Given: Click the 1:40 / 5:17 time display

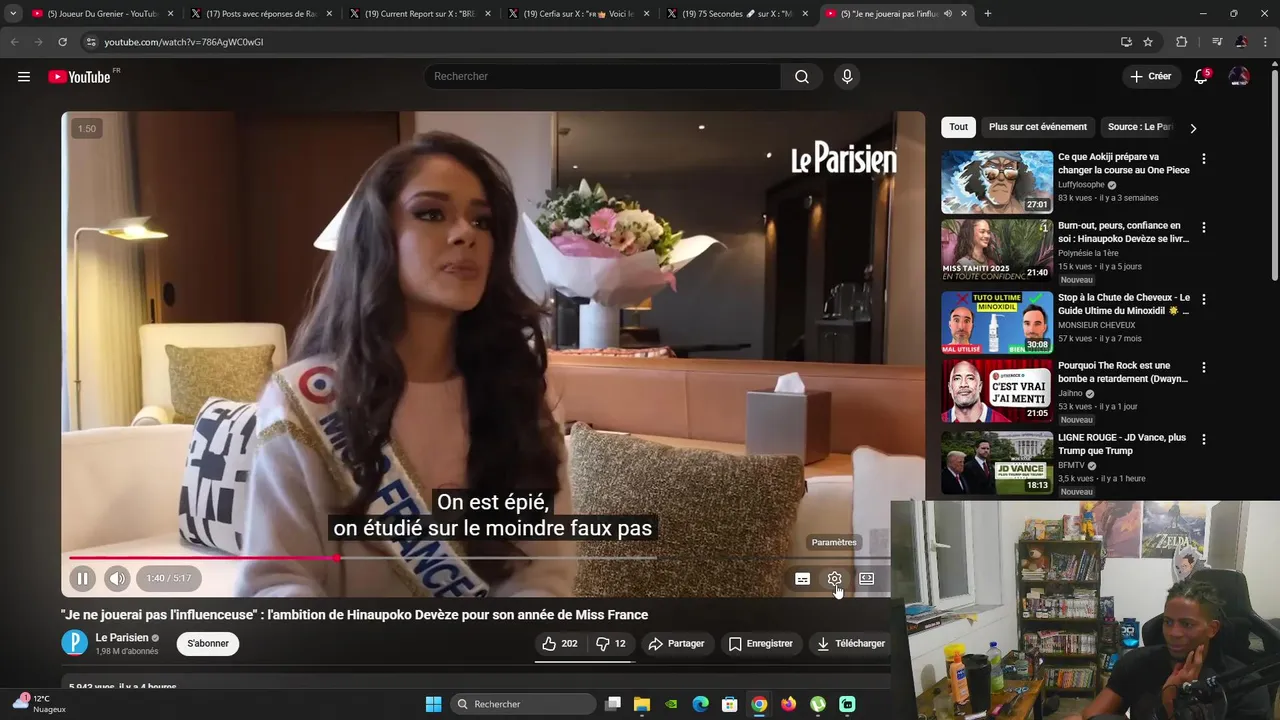Looking at the screenshot, I should pos(168,578).
